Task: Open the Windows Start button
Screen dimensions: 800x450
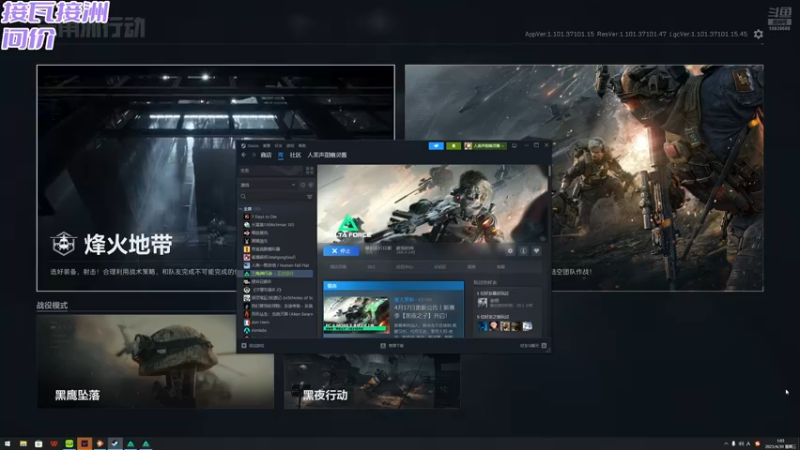Action: pos(7,444)
